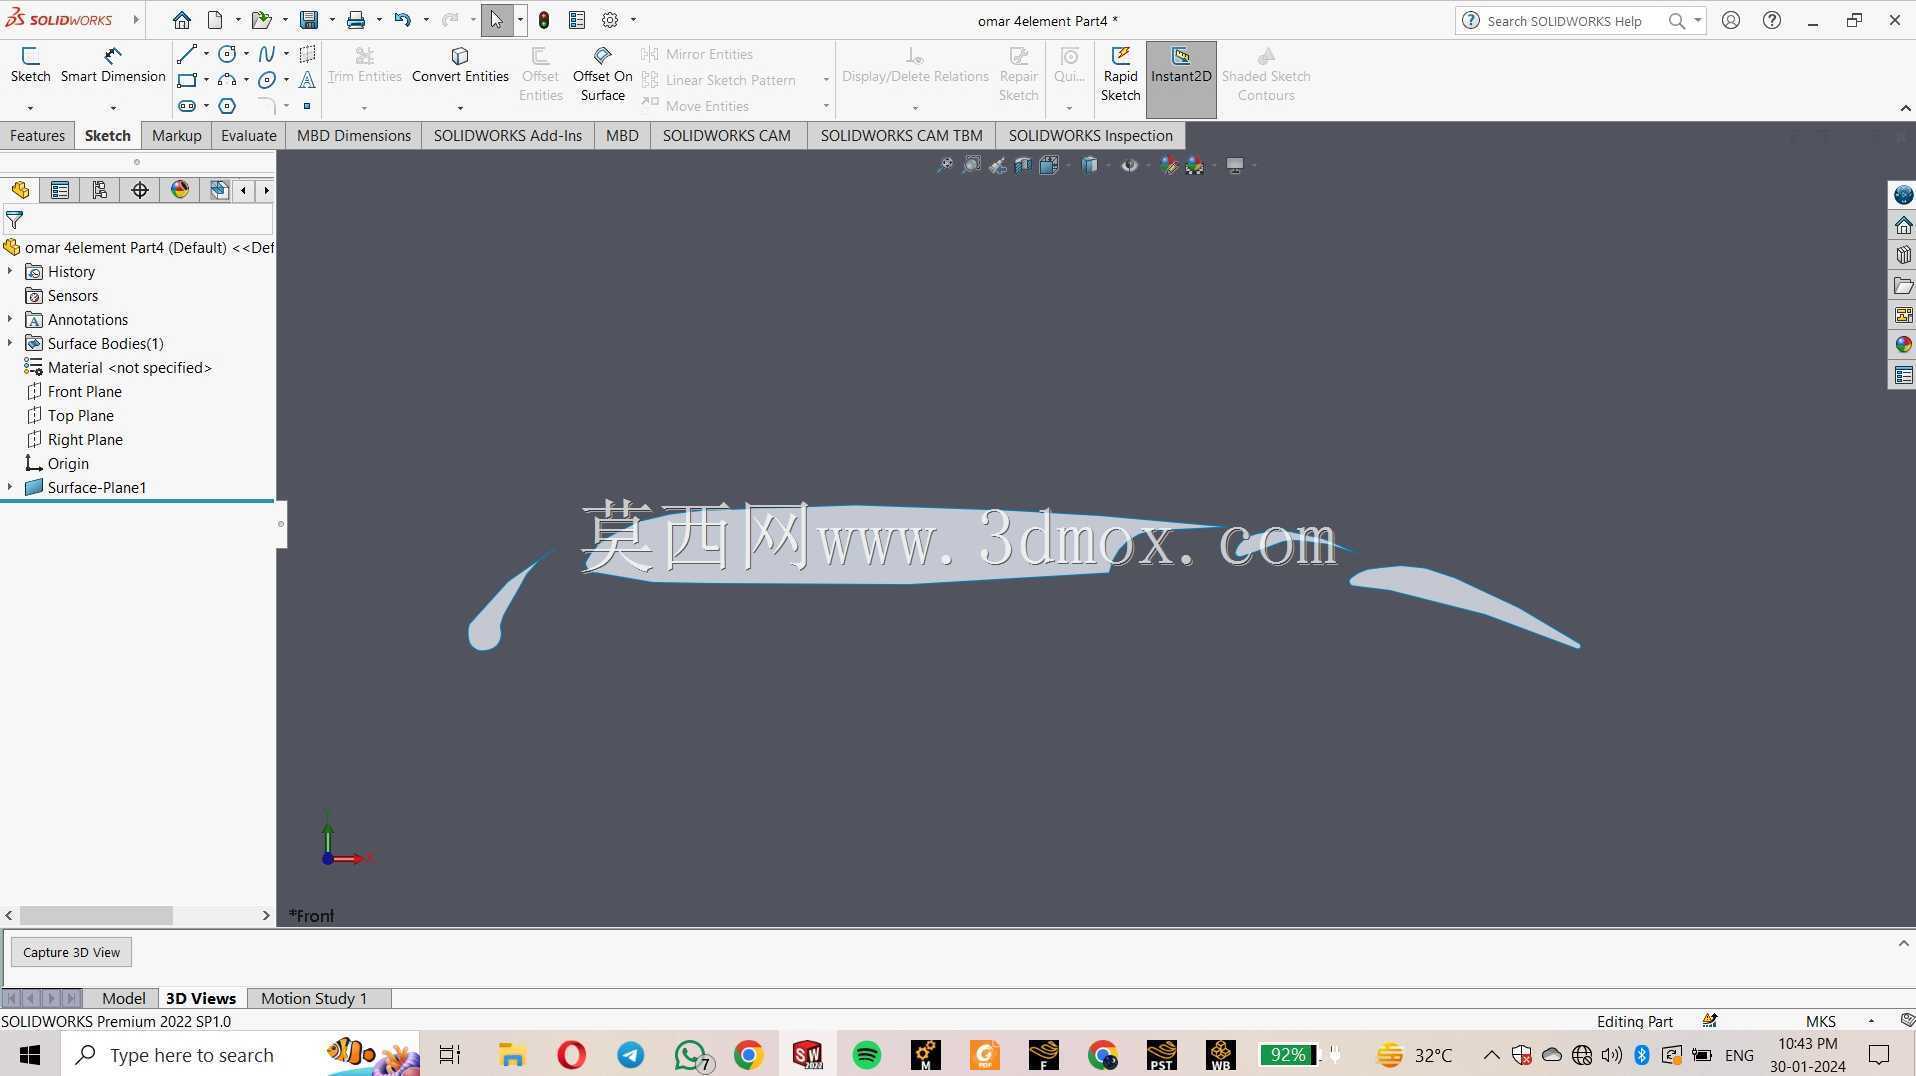Select the Point sketch tool
This screenshot has width=1916, height=1076.
point(307,106)
